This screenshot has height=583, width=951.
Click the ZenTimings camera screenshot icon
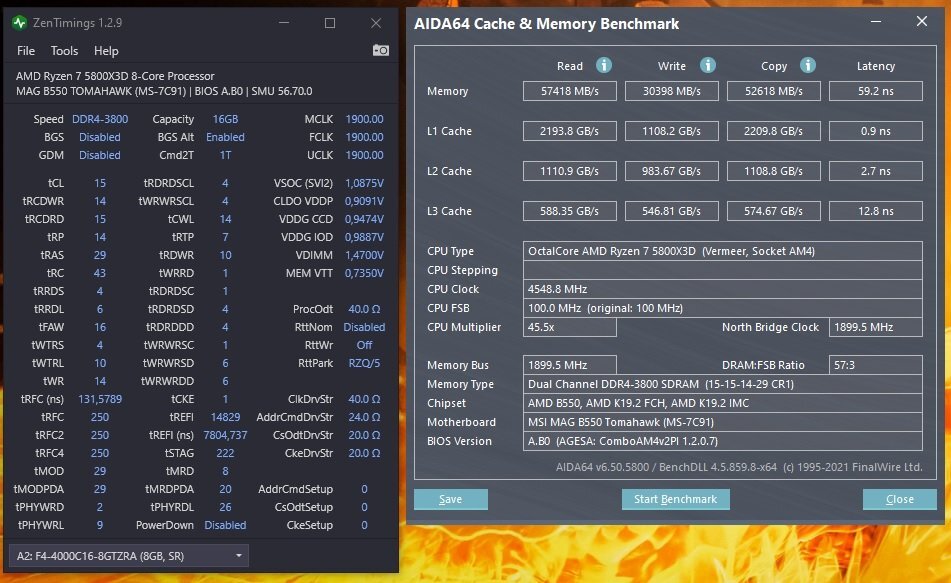tap(380, 50)
